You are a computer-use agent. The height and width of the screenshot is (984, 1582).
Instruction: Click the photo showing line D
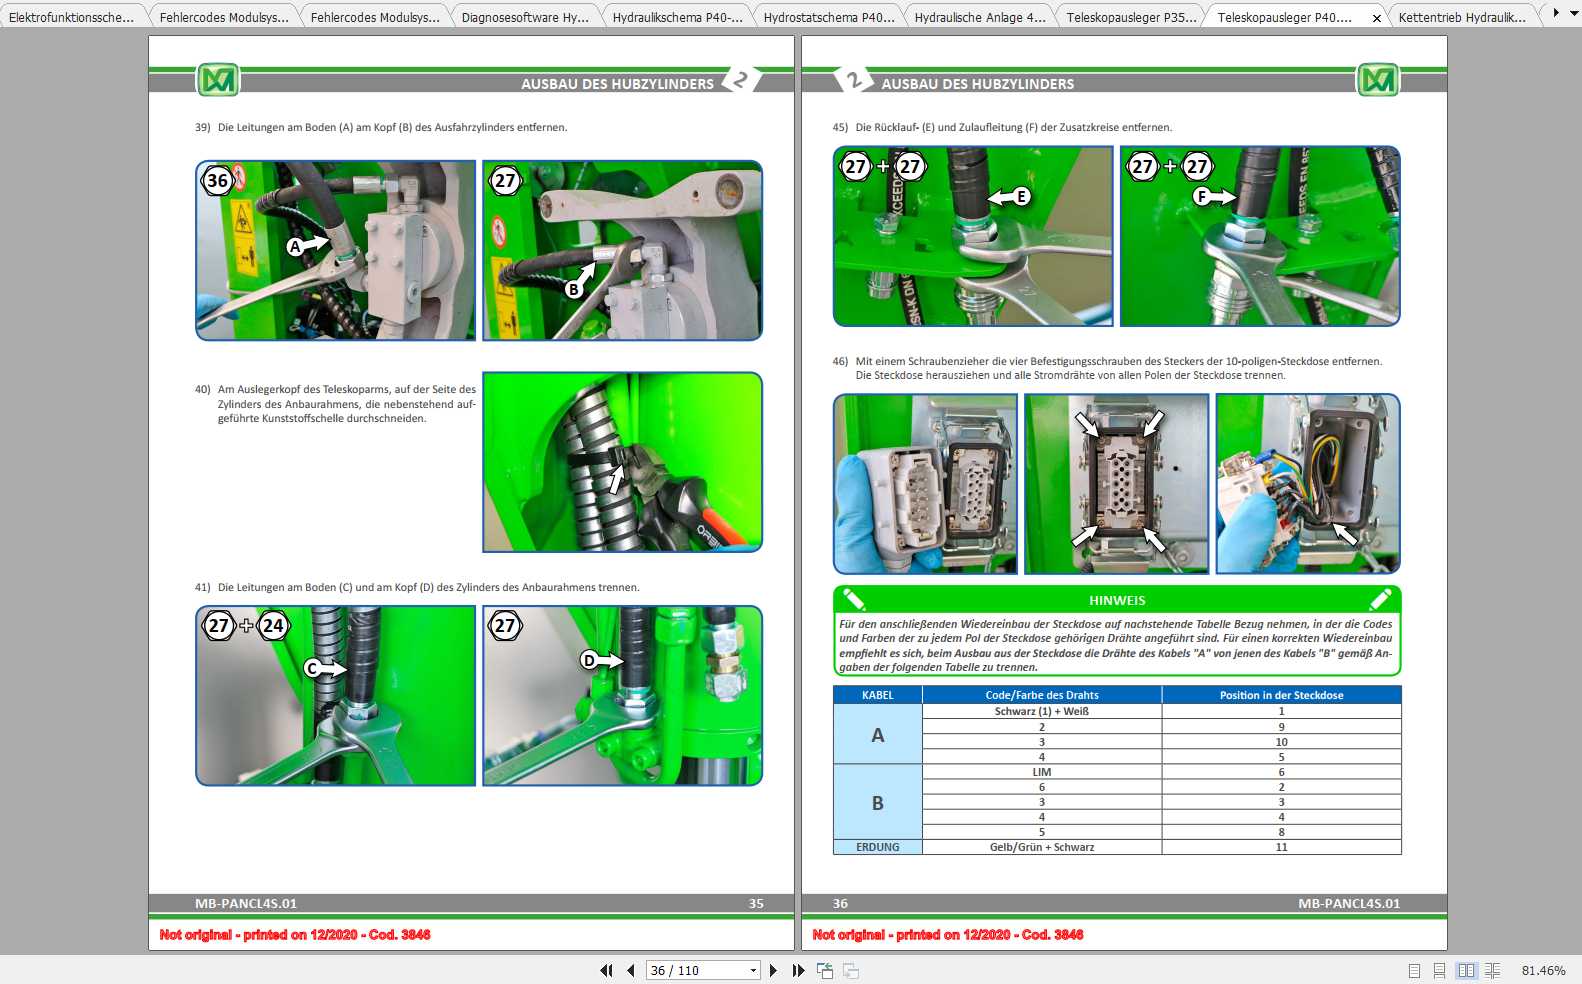623,695
